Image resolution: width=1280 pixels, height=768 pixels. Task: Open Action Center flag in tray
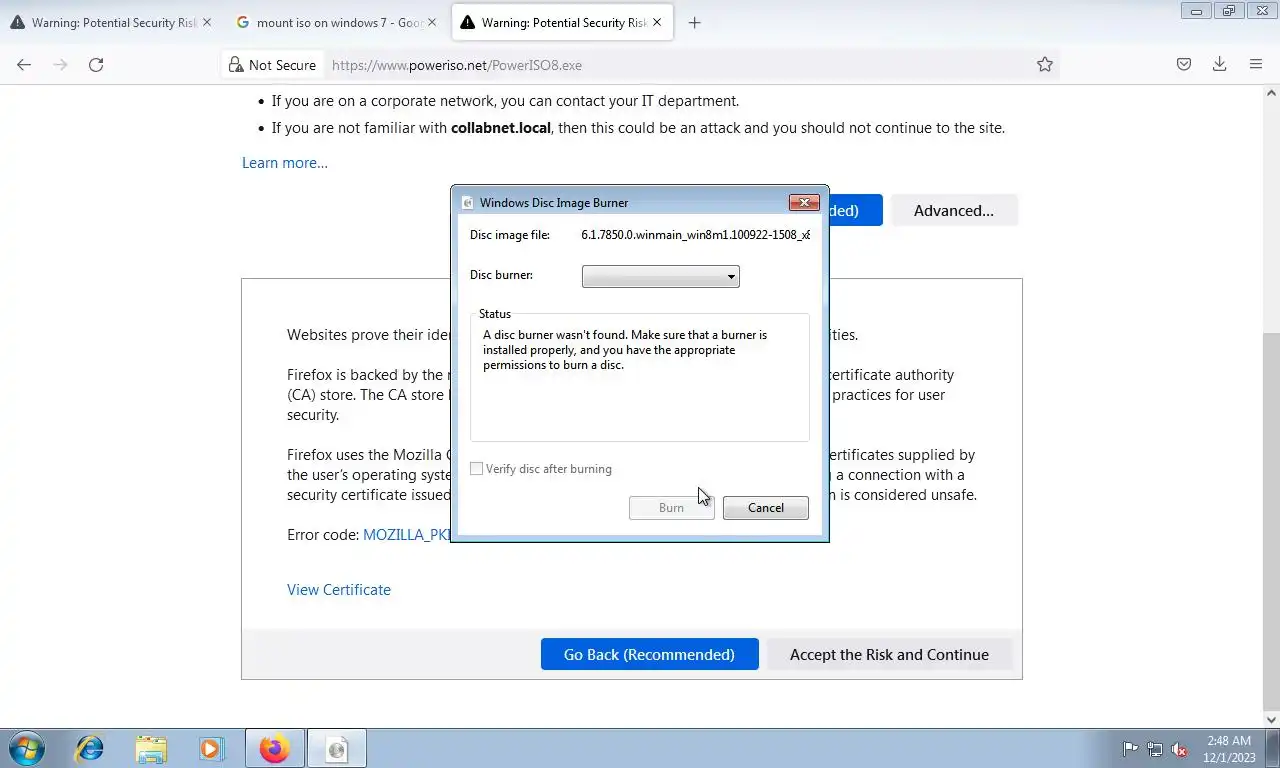point(1131,749)
